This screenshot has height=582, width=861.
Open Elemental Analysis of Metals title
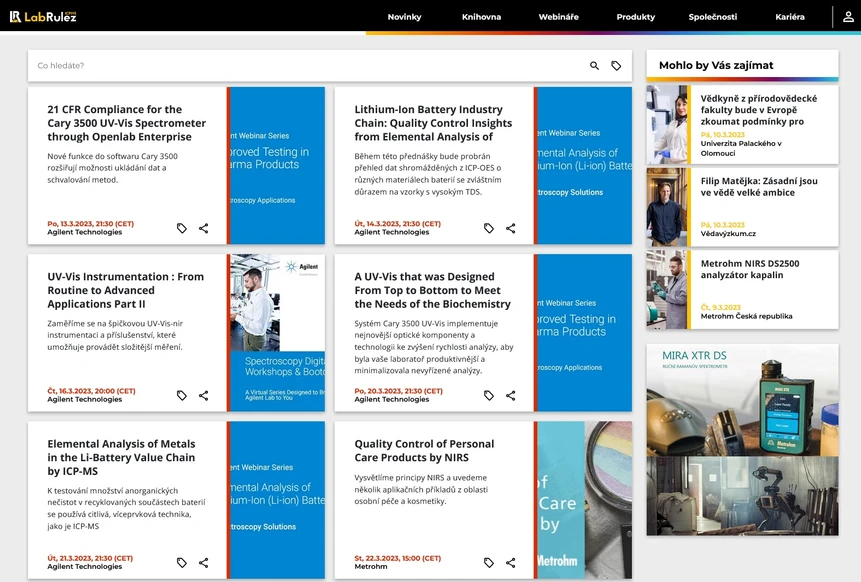(121, 457)
